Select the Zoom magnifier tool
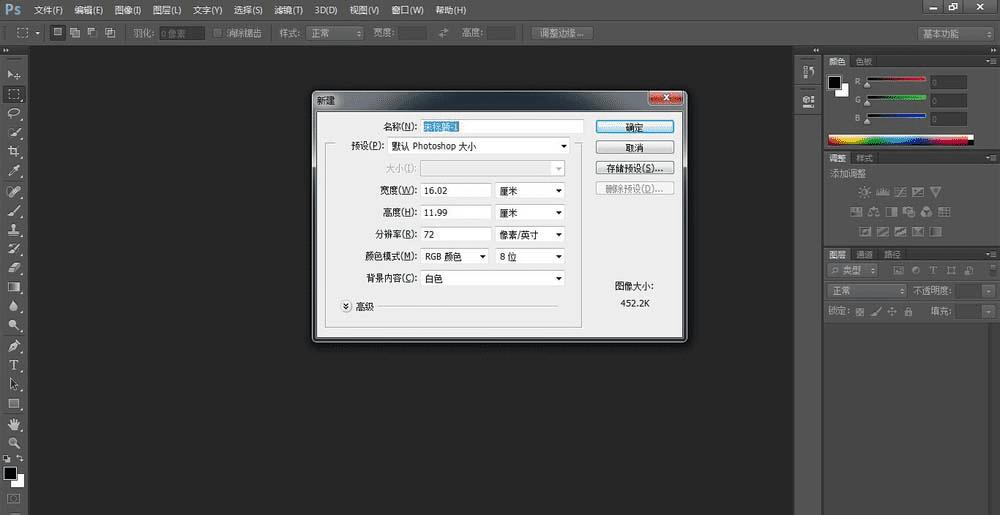1000x515 pixels. click(14, 442)
